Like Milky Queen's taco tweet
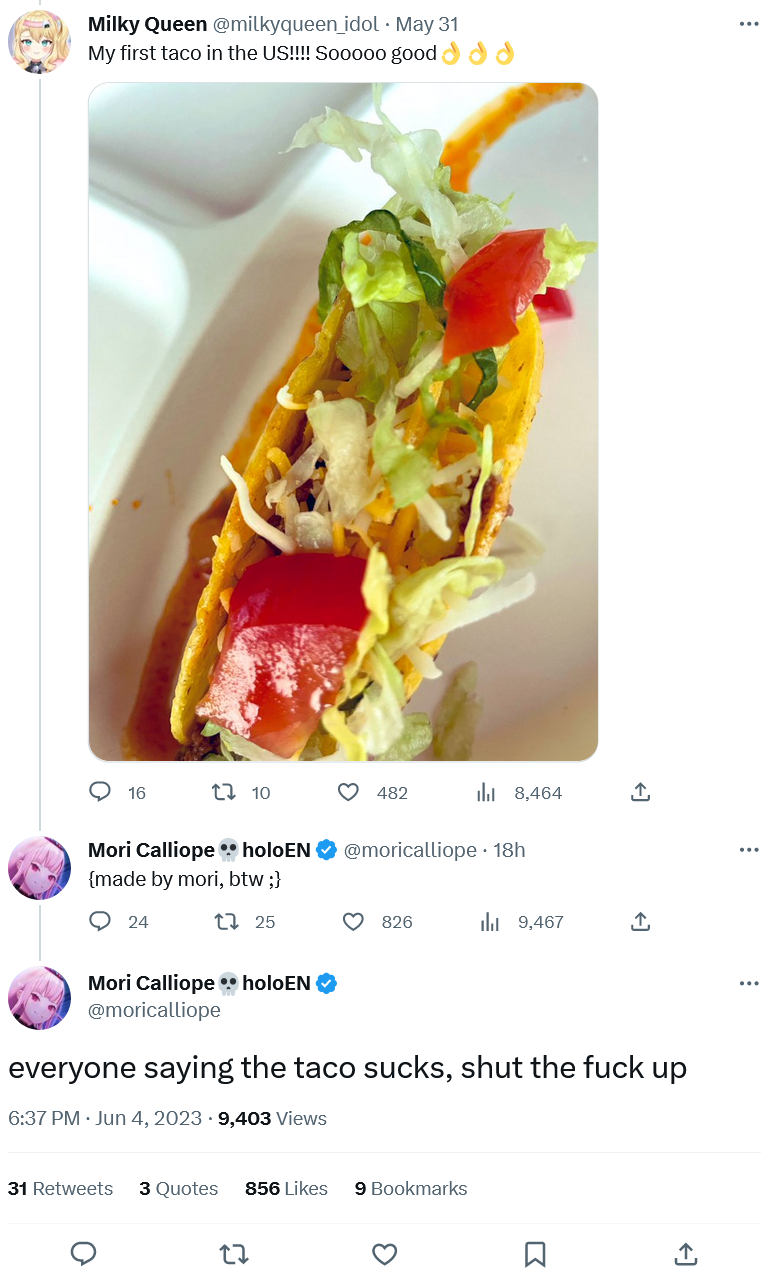This screenshot has width=777, height=1274. (x=348, y=792)
